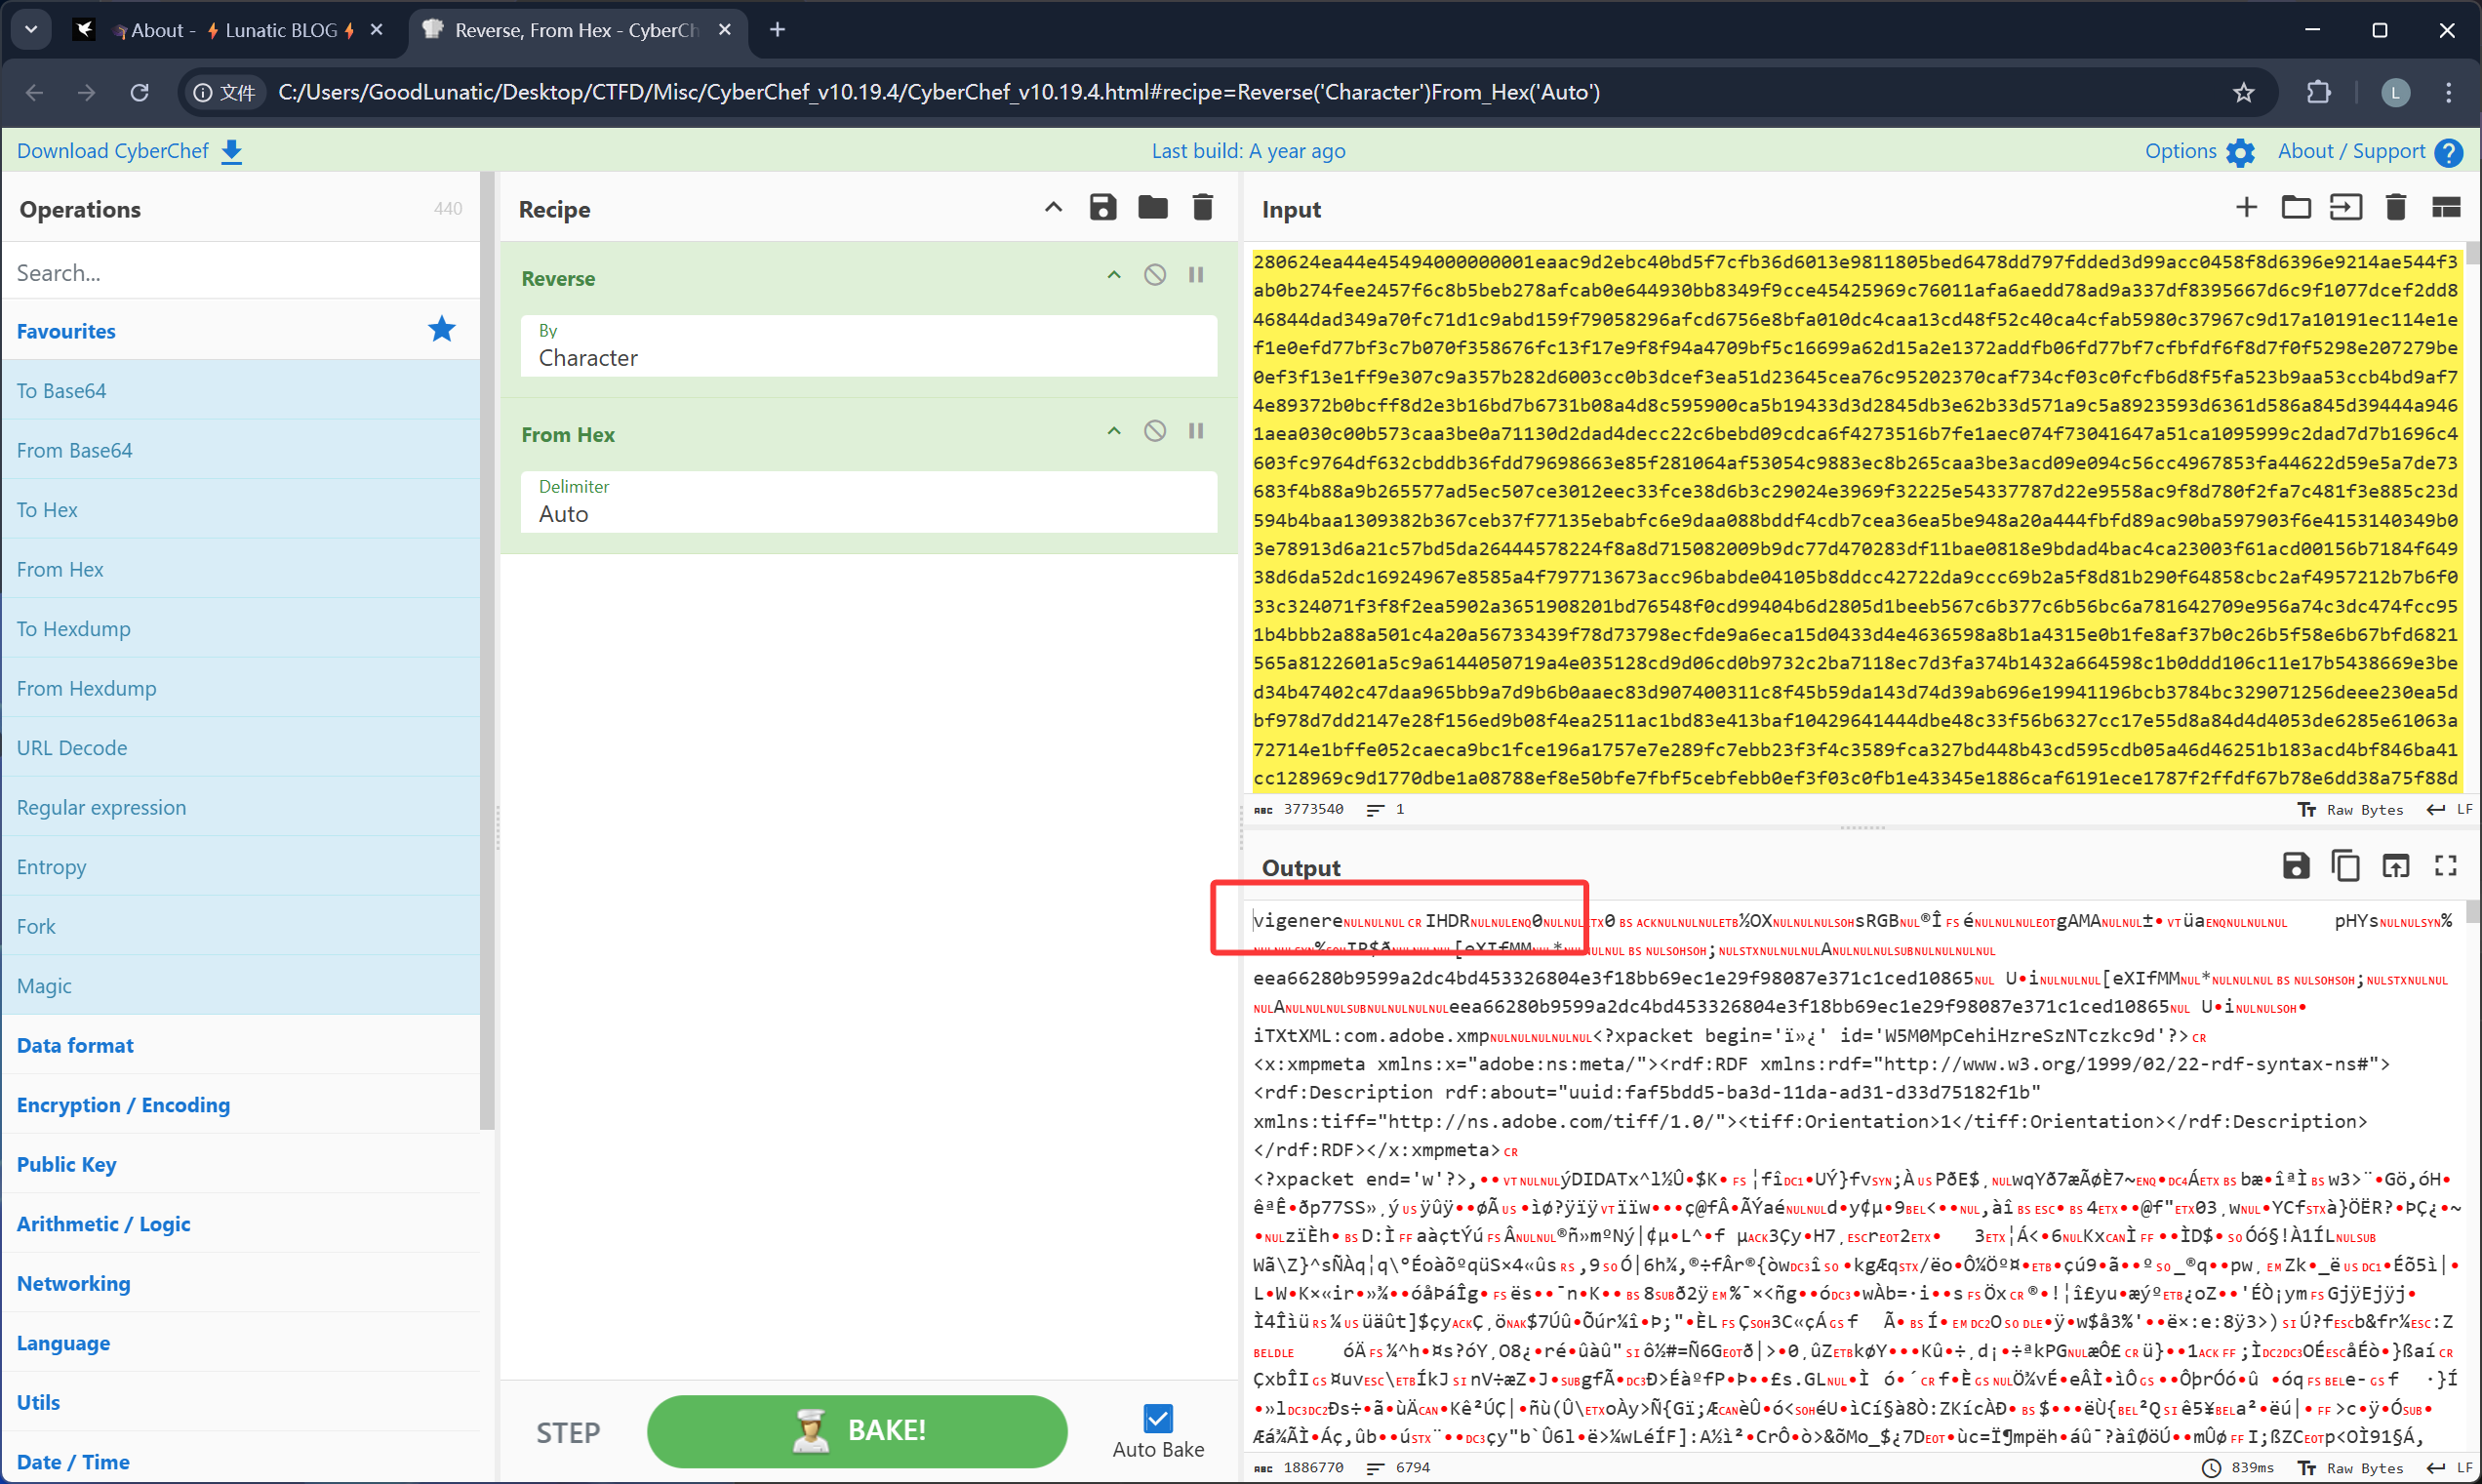Reset the pane layout
The image size is (2482, 1484).
[2445, 208]
